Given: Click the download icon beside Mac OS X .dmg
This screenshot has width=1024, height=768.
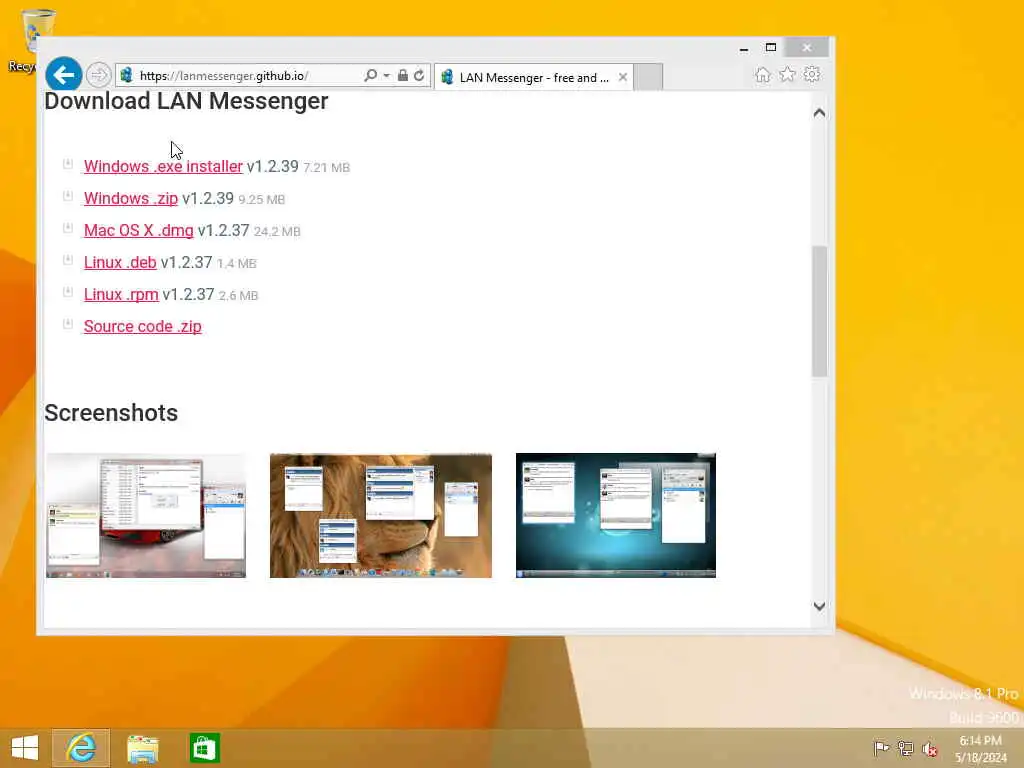Looking at the screenshot, I should coord(67,228).
